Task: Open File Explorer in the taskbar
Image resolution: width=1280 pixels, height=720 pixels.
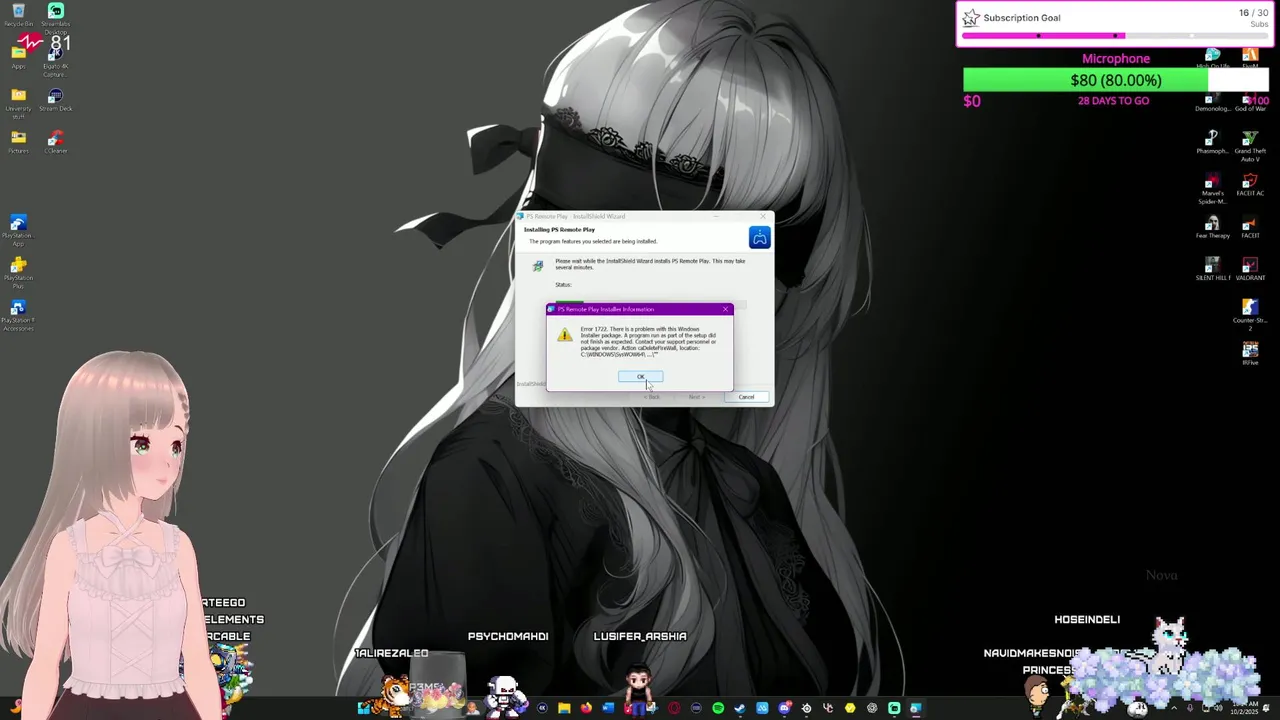Action: point(564,708)
